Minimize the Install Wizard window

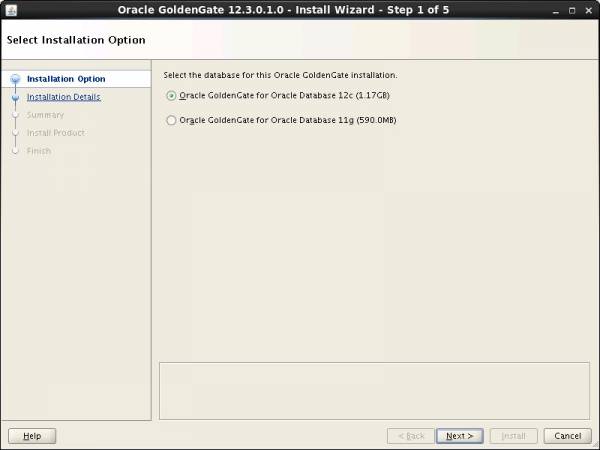(556, 11)
